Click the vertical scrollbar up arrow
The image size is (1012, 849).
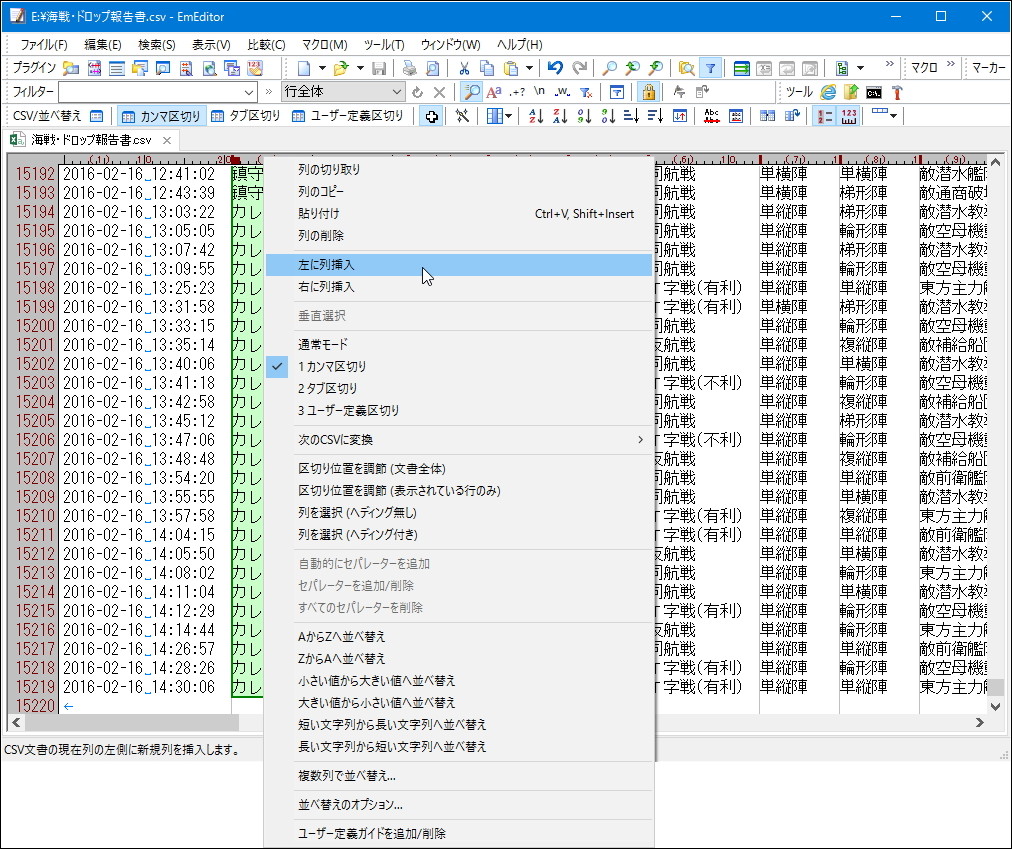(995, 162)
